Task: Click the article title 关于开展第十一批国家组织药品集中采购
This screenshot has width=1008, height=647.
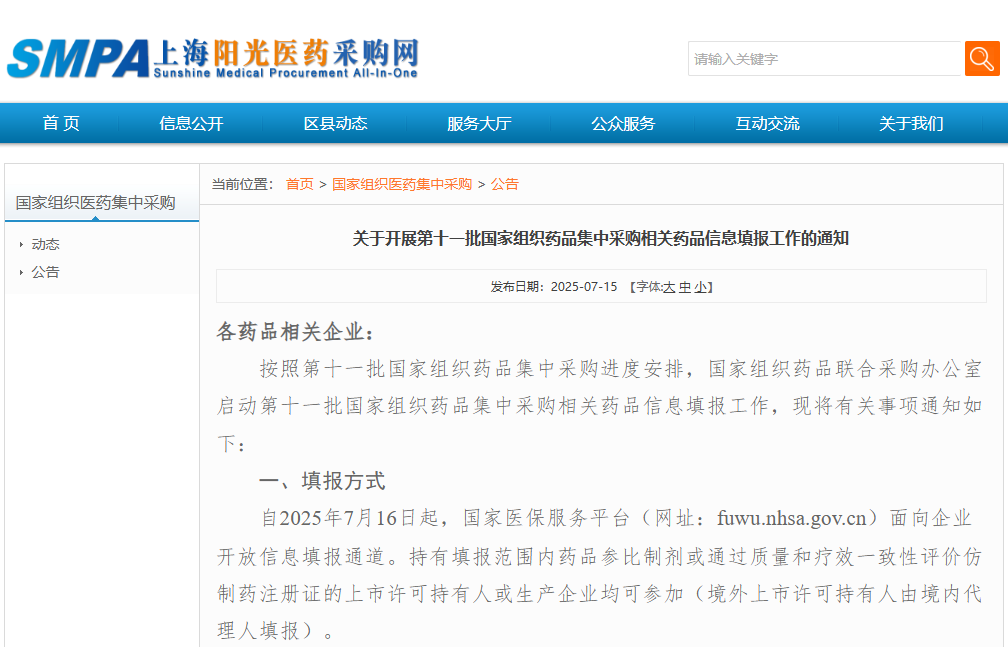Action: coord(600,239)
